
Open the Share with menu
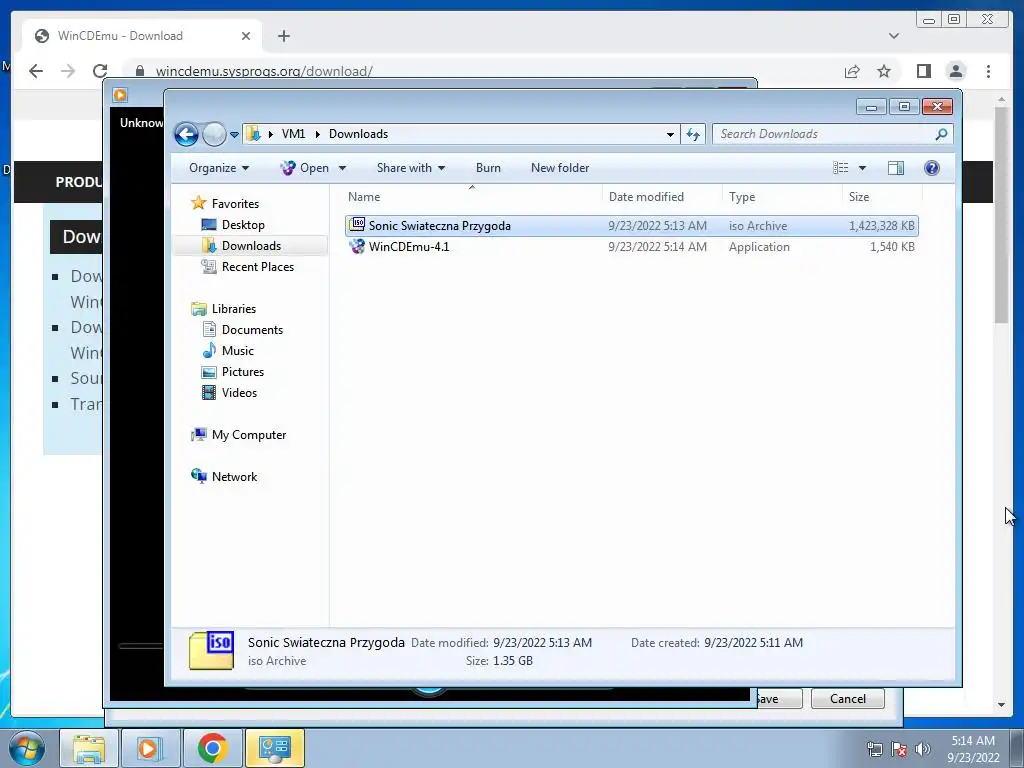coord(411,168)
